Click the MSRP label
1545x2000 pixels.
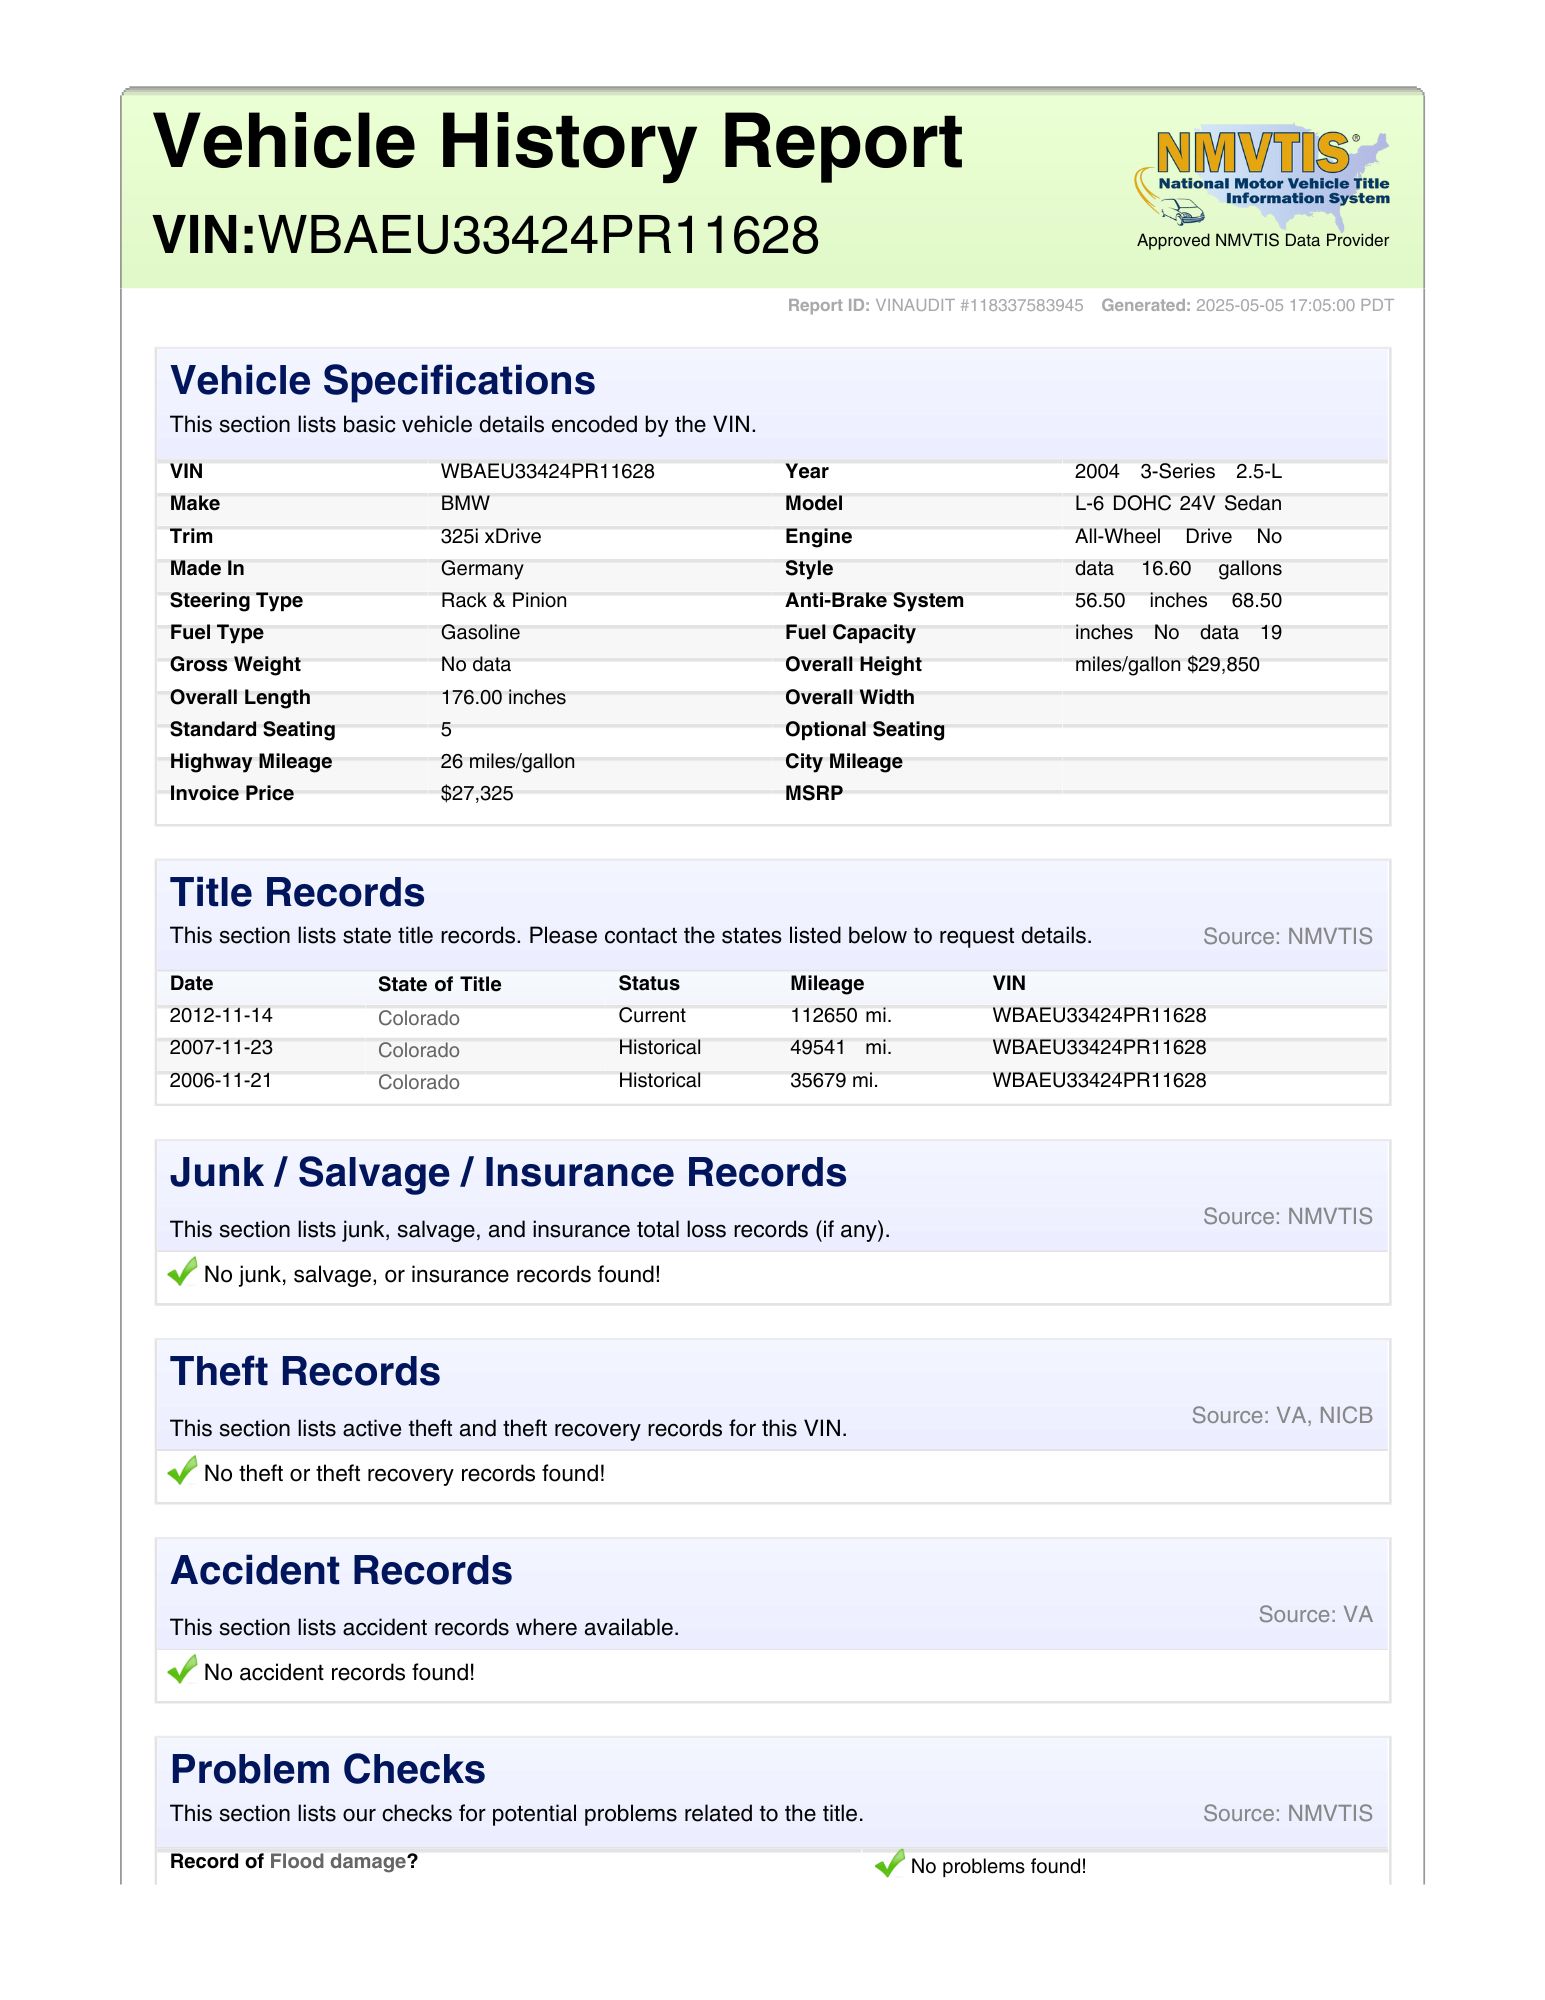(x=814, y=793)
